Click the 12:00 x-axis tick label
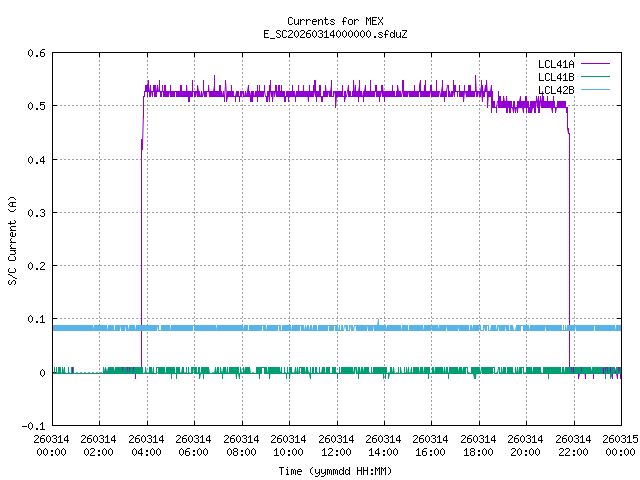 point(336,445)
